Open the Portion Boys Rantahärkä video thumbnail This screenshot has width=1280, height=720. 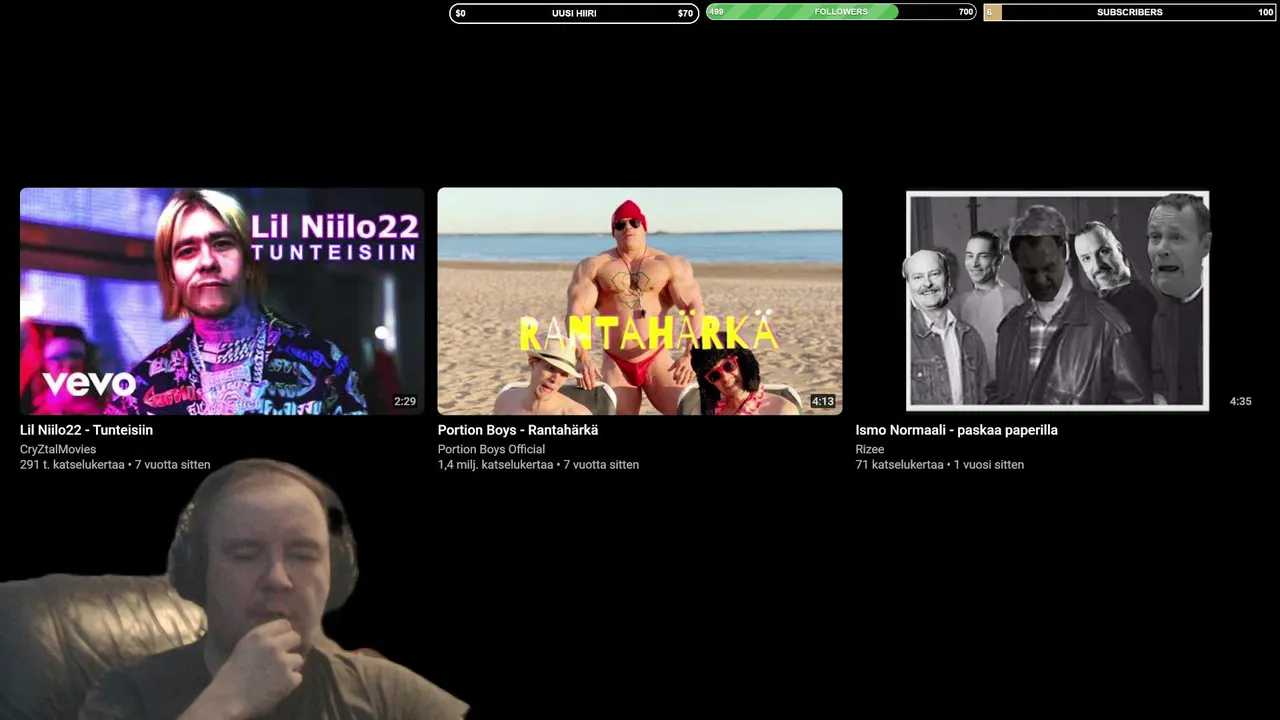click(x=640, y=301)
